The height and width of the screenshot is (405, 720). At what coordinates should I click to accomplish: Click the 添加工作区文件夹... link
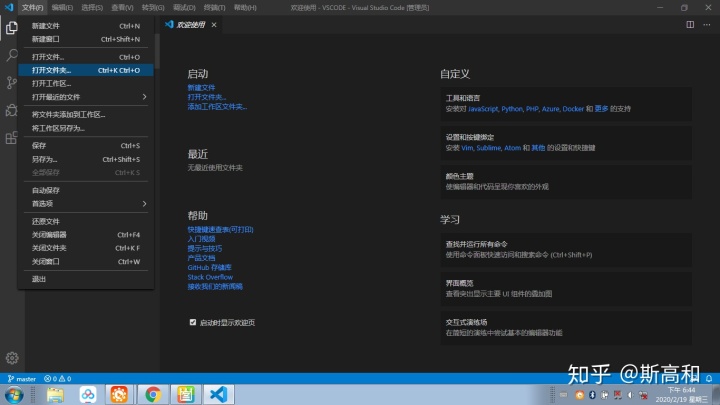pyautogui.click(x=217, y=107)
